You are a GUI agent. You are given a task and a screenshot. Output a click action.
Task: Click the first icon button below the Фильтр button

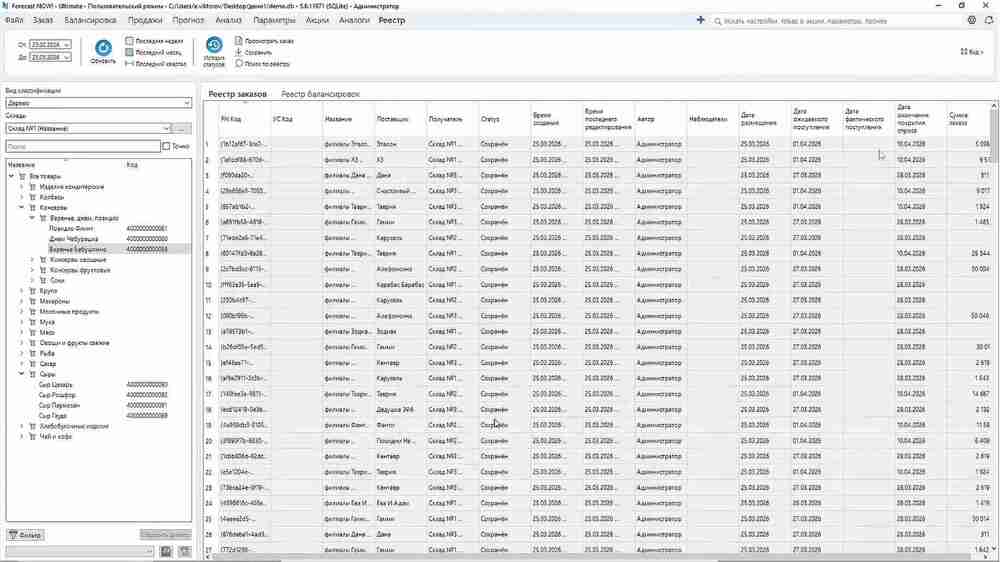166,551
